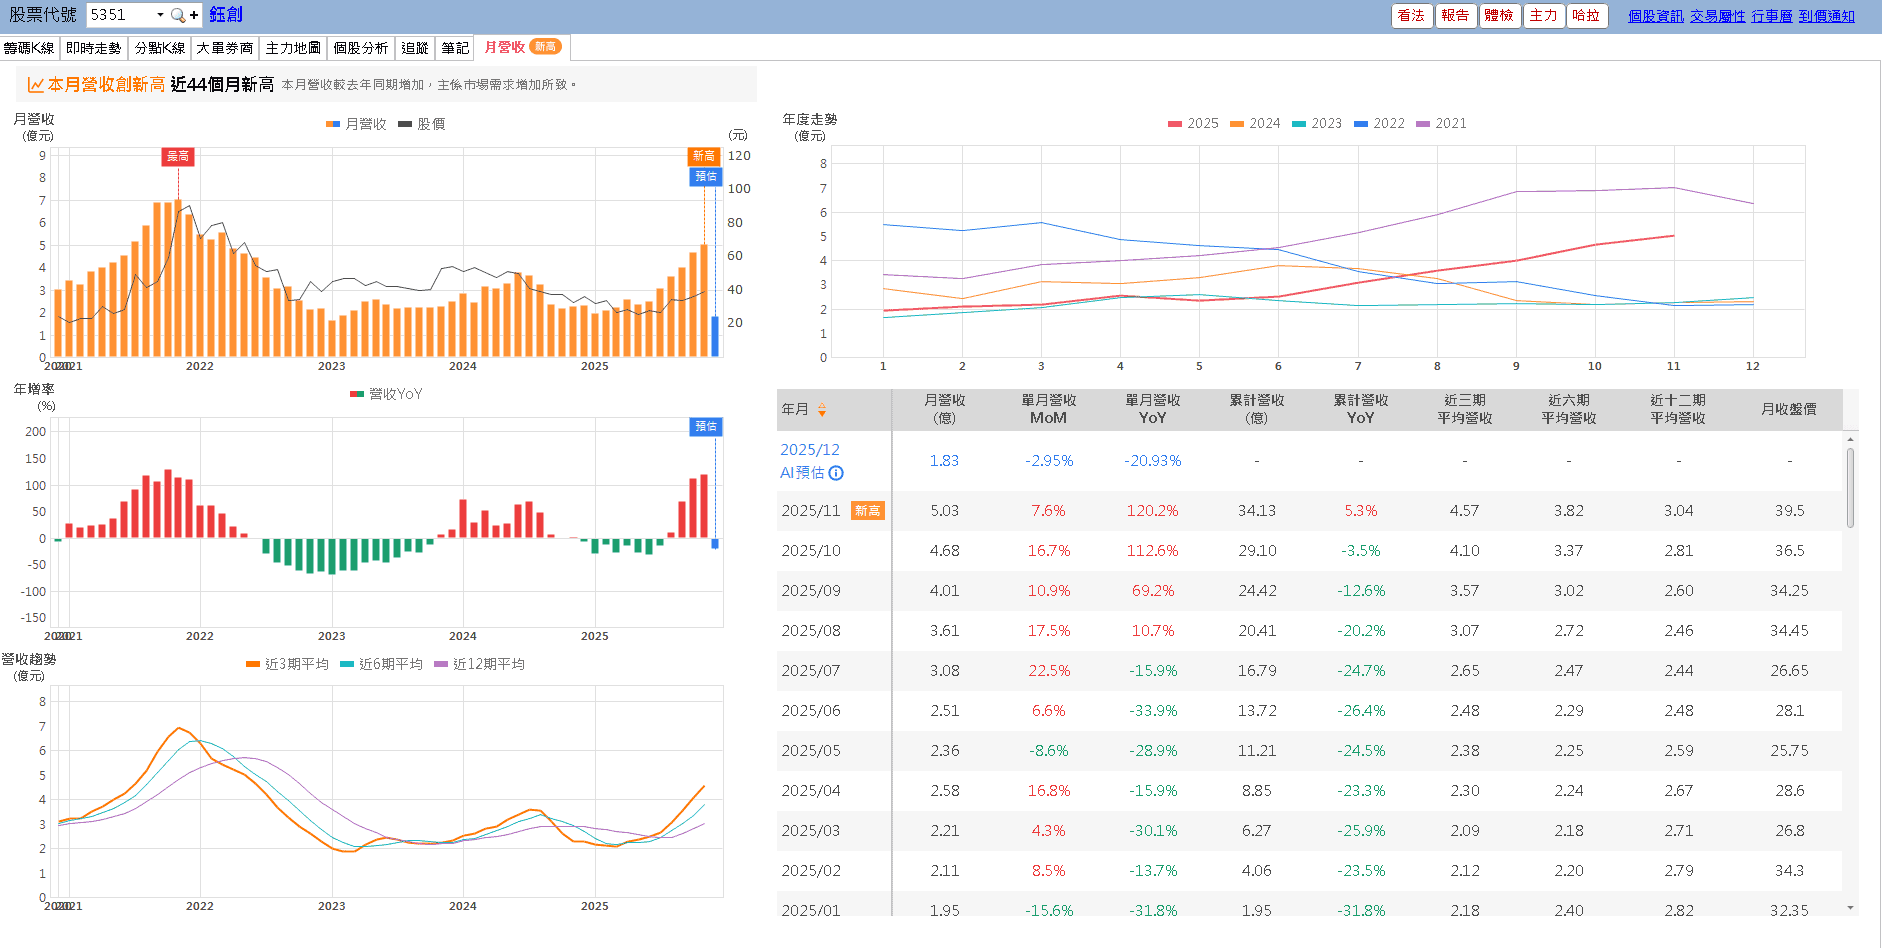Click the magnifier search icon beside stock code
Image resolution: width=1882 pixels, height=948 pixels.
177,15
